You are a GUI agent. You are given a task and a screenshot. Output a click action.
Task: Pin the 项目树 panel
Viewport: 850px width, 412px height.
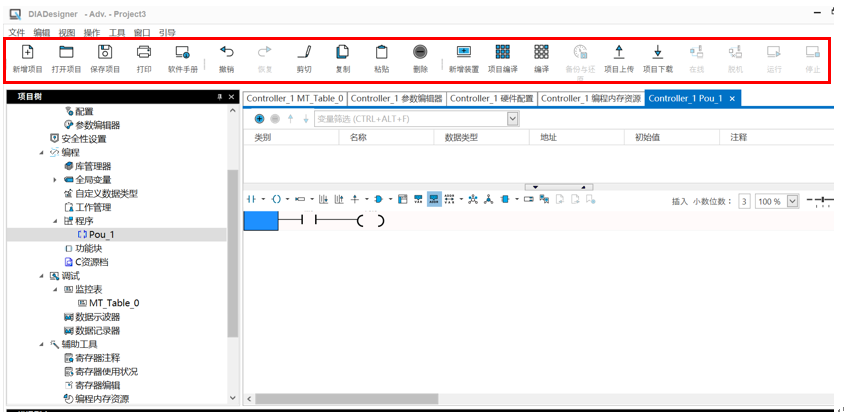[219, 96]
